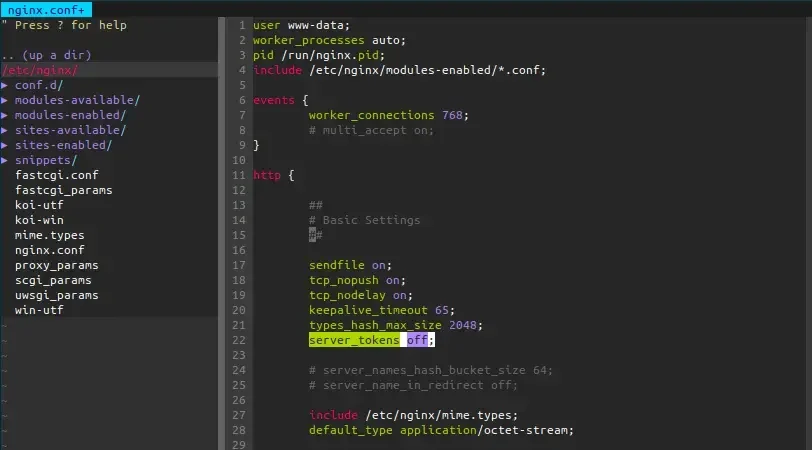Click '/etc/nginx/mime.types;' include path

441,415
